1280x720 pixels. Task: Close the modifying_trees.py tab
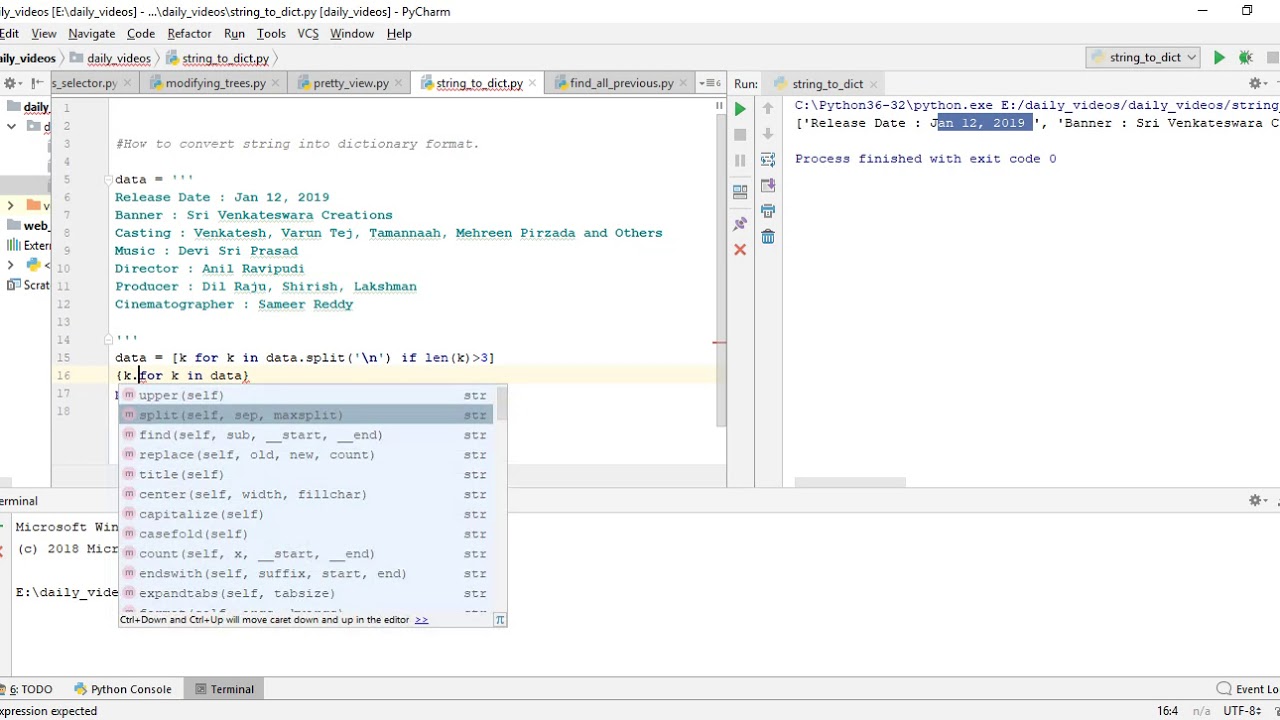coord(277,83)
